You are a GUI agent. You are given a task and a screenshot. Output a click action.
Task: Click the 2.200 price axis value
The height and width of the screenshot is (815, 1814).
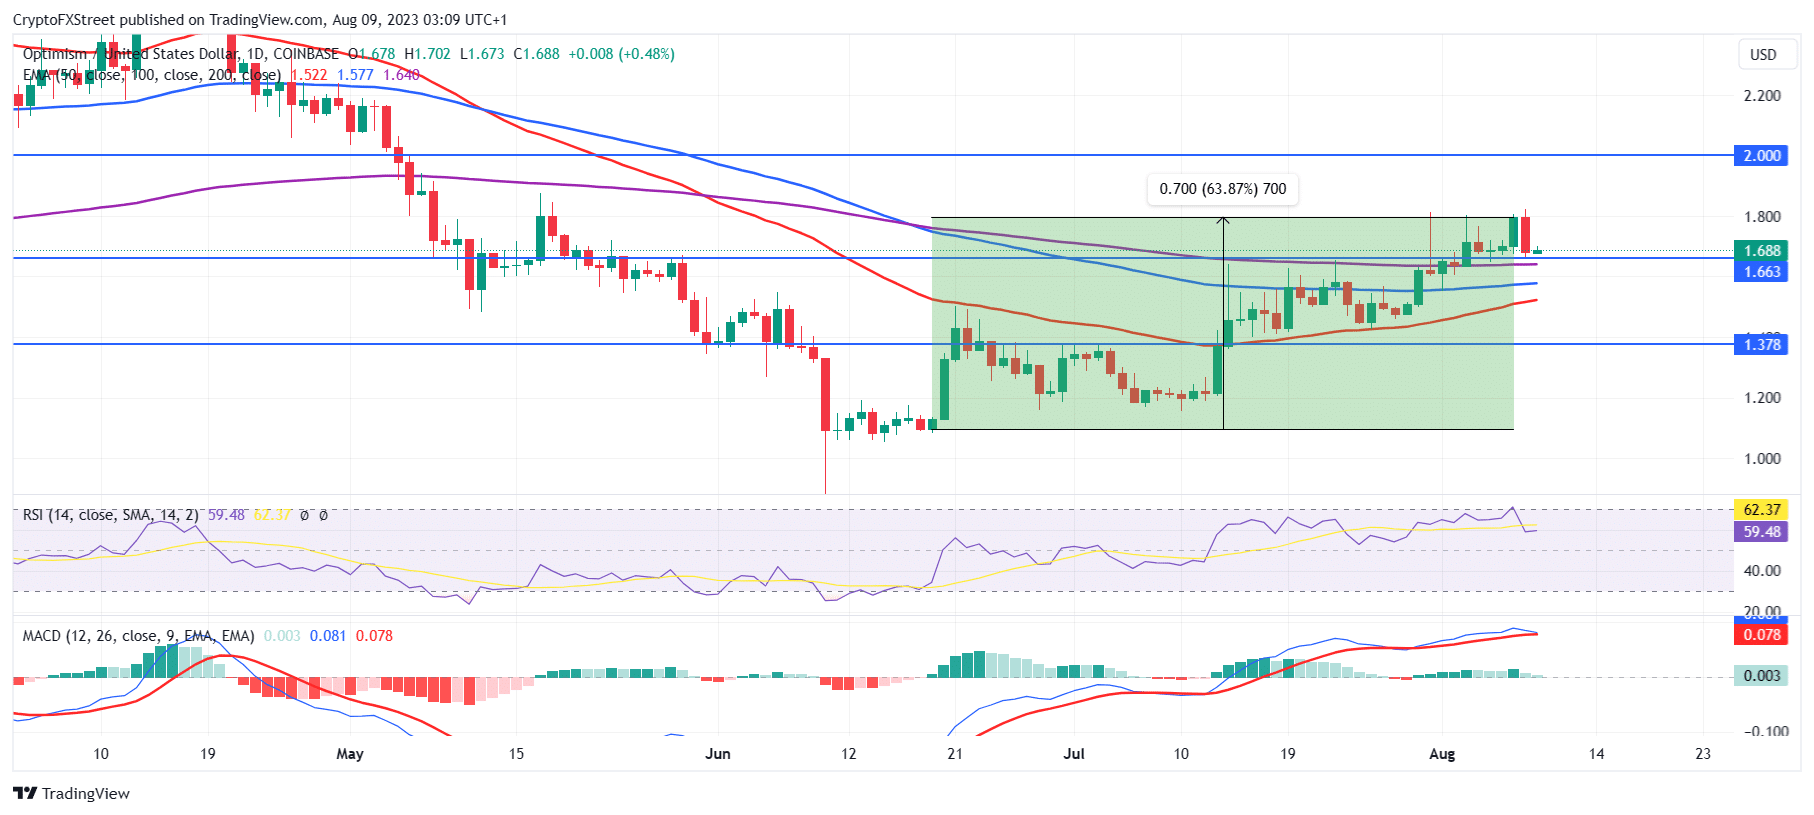point(1762,96)
